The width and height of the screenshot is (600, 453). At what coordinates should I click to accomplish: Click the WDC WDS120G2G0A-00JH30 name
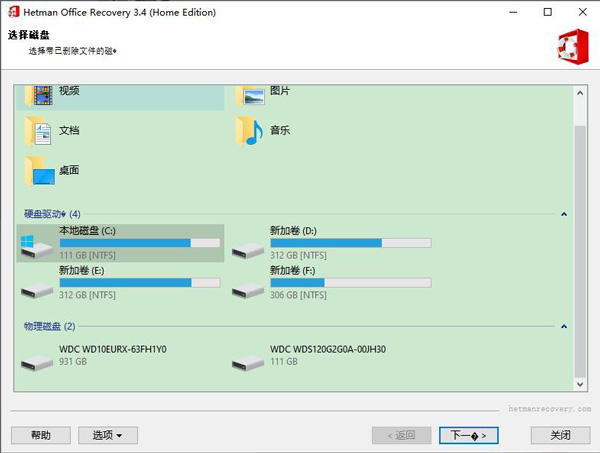[328, 349]
